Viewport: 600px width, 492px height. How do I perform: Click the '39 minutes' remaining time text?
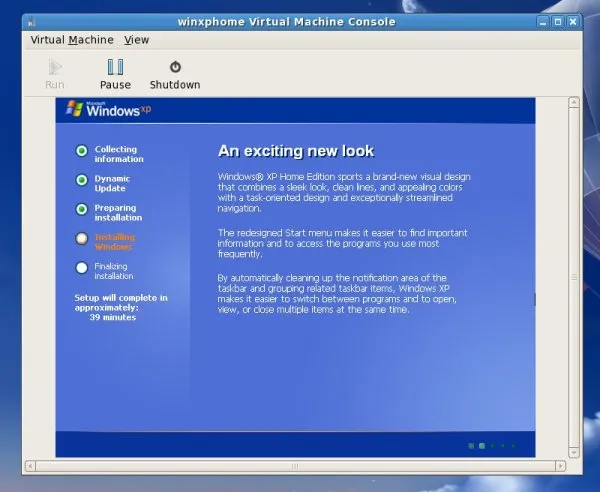coord(113,318)
